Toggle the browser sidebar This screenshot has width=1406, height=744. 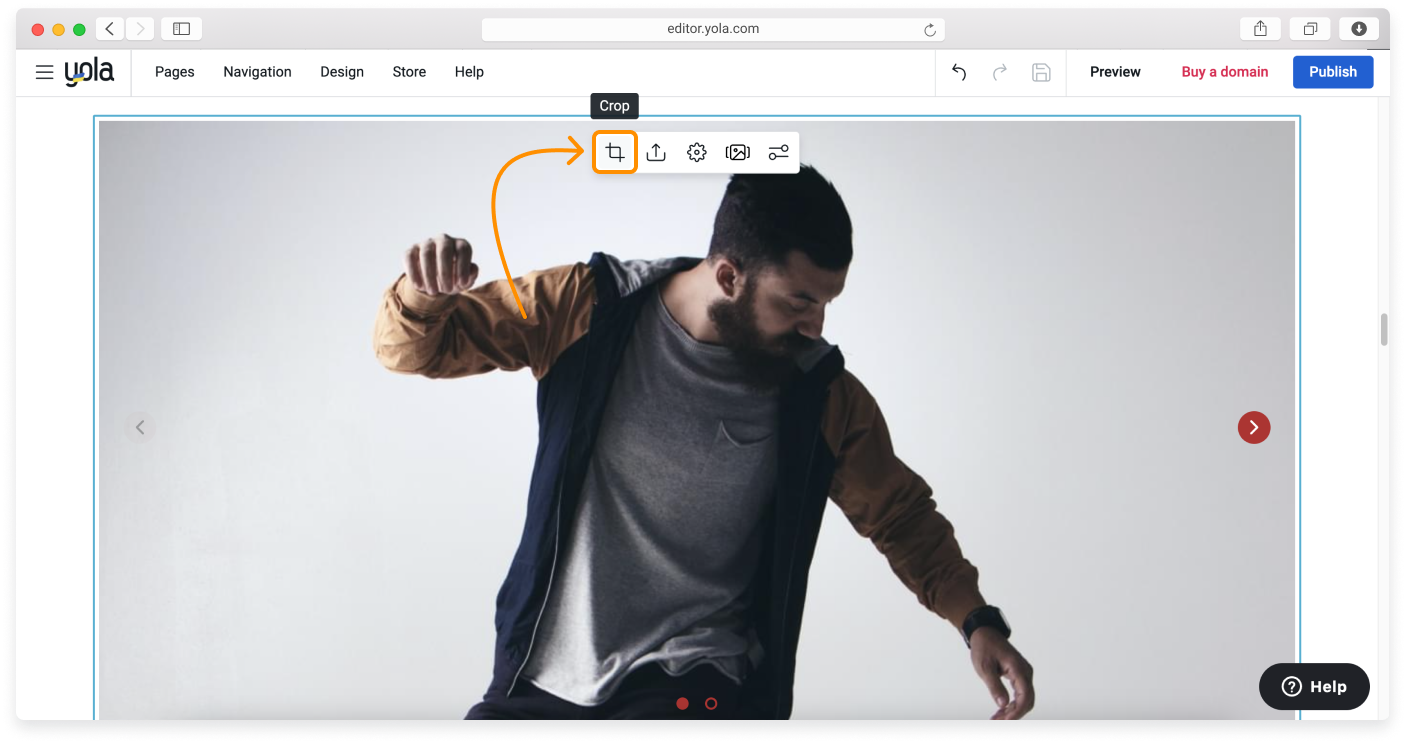[181, 28]
